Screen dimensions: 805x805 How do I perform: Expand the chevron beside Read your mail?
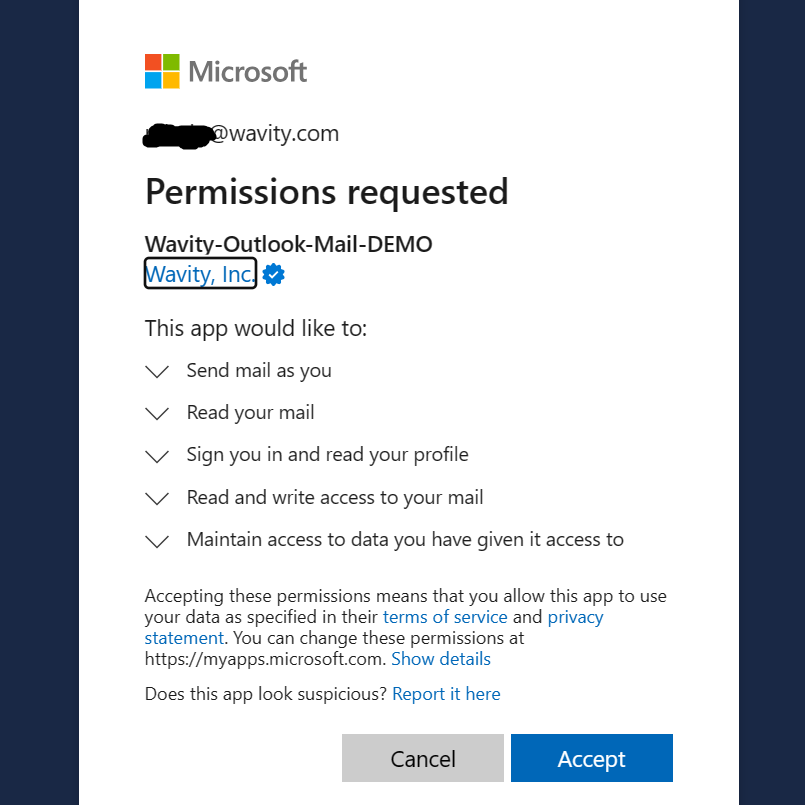[x=157, y=414]
